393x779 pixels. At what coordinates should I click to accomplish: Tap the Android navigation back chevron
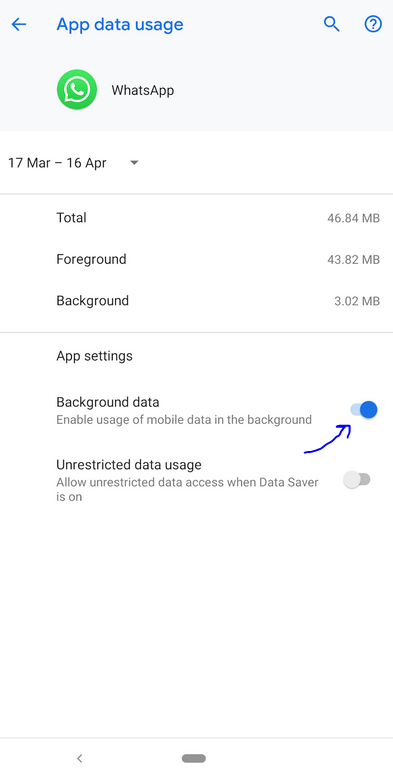[x=79, y=758]
